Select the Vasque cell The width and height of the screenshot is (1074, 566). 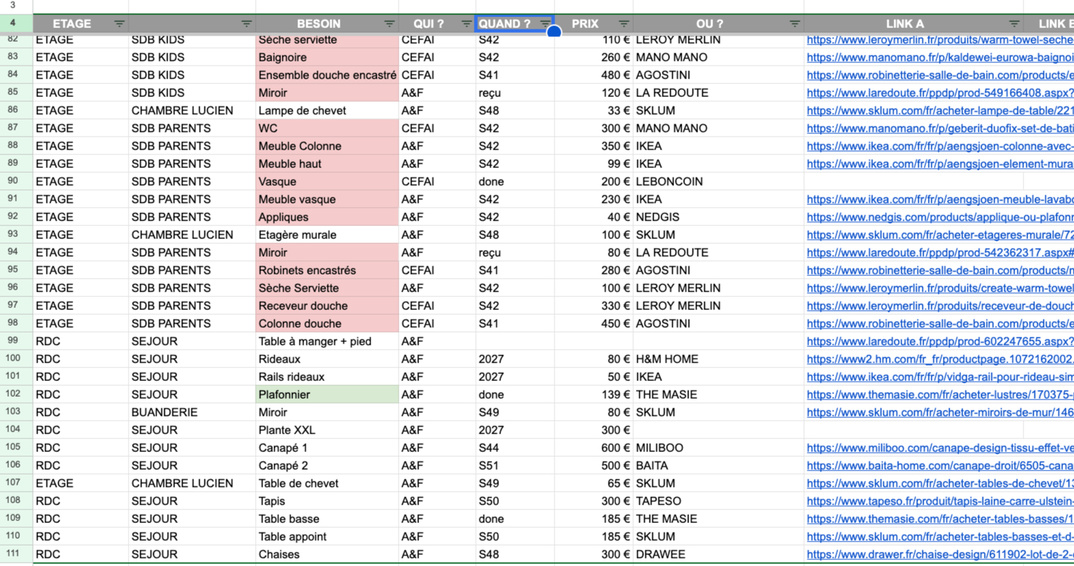[327, 182]
